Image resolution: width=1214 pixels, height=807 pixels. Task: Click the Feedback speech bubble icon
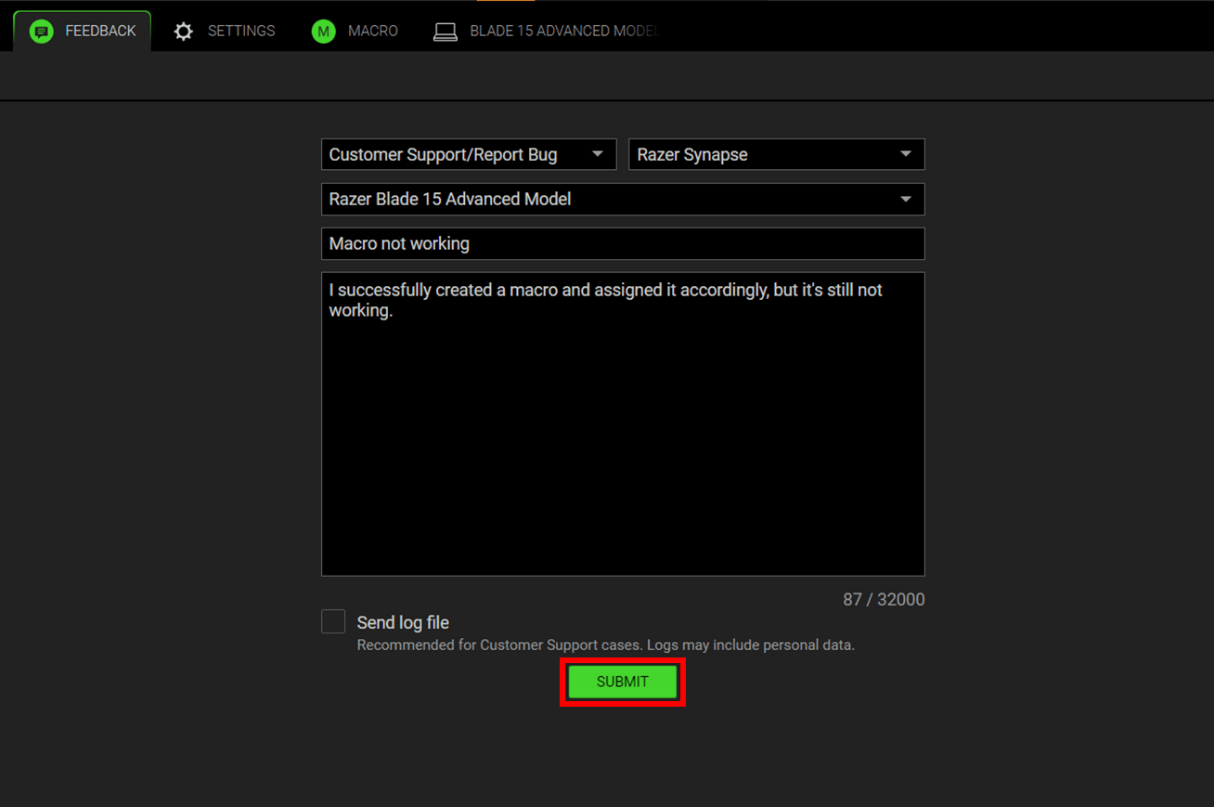point(41,32)
